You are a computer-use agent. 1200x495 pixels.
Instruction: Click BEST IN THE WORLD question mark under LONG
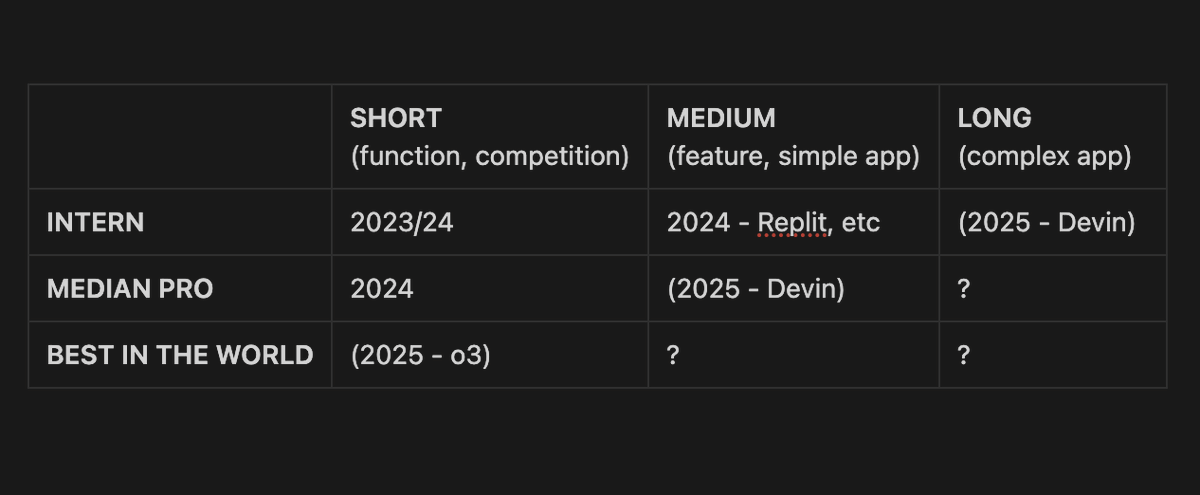[964, 355]
